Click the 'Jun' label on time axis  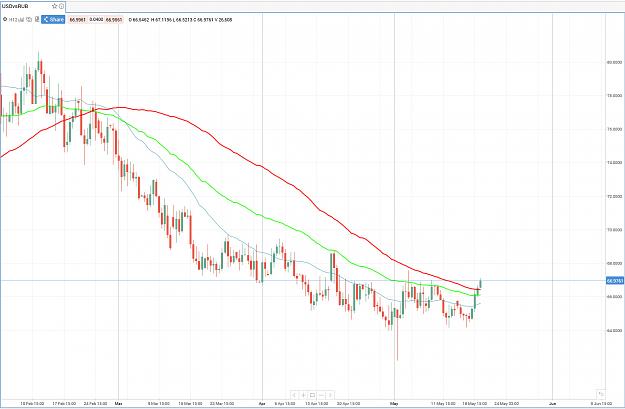click(552, 404)
